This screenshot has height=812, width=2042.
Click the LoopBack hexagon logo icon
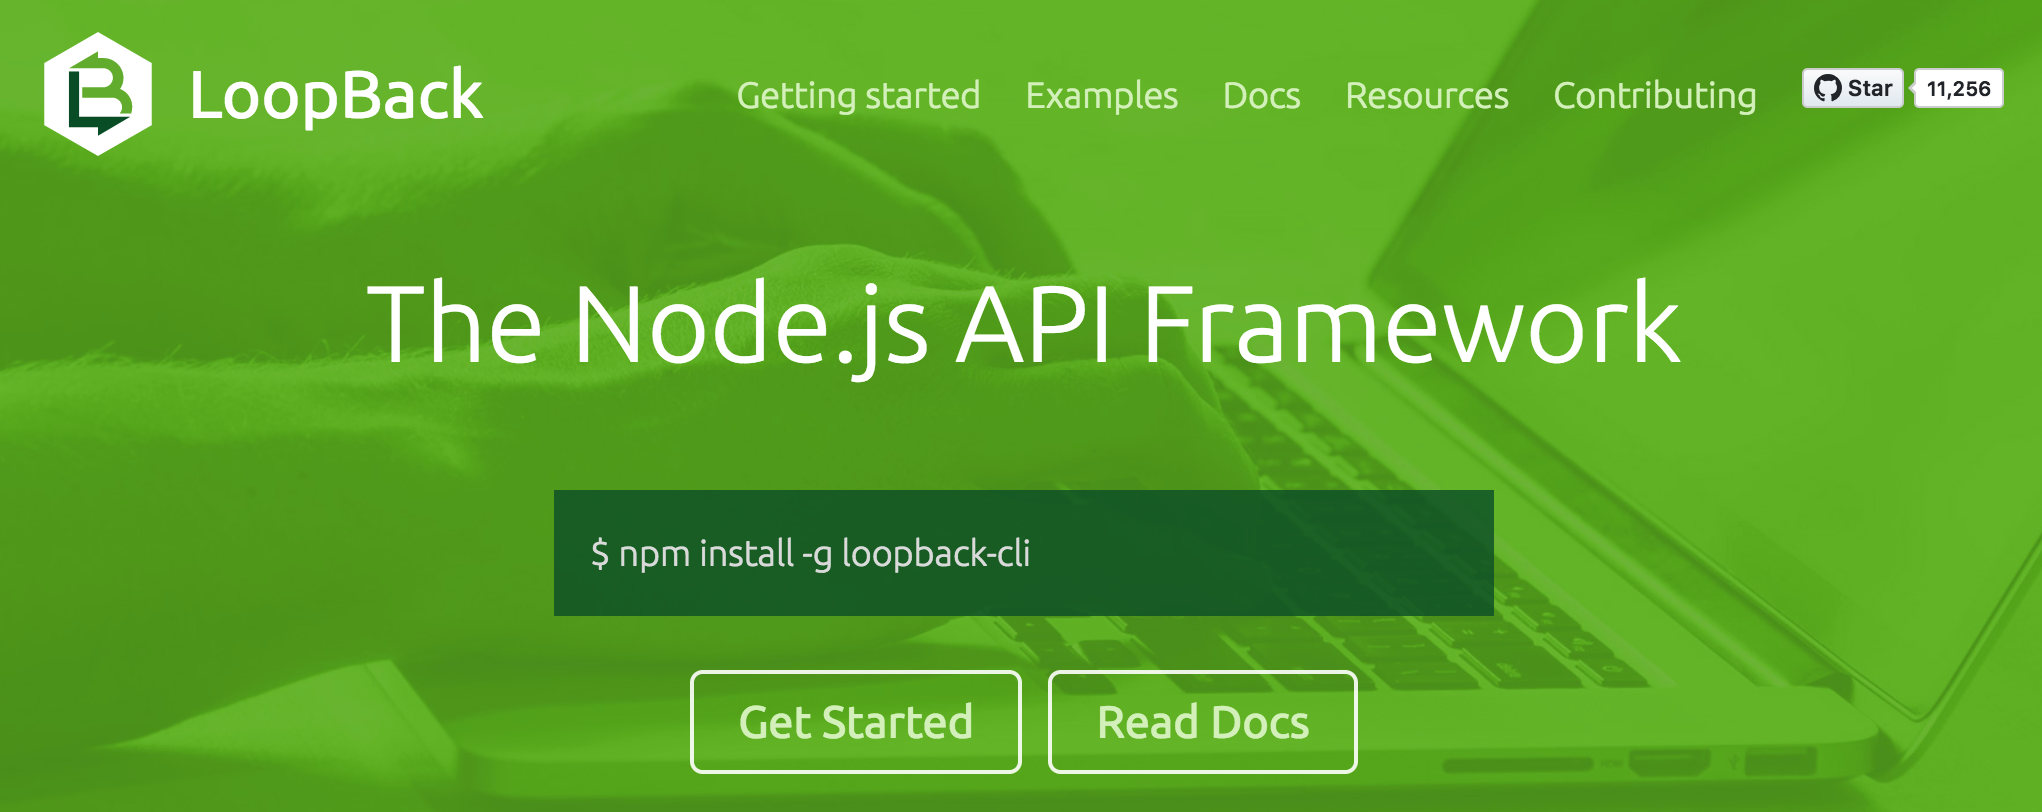point(98,94)
